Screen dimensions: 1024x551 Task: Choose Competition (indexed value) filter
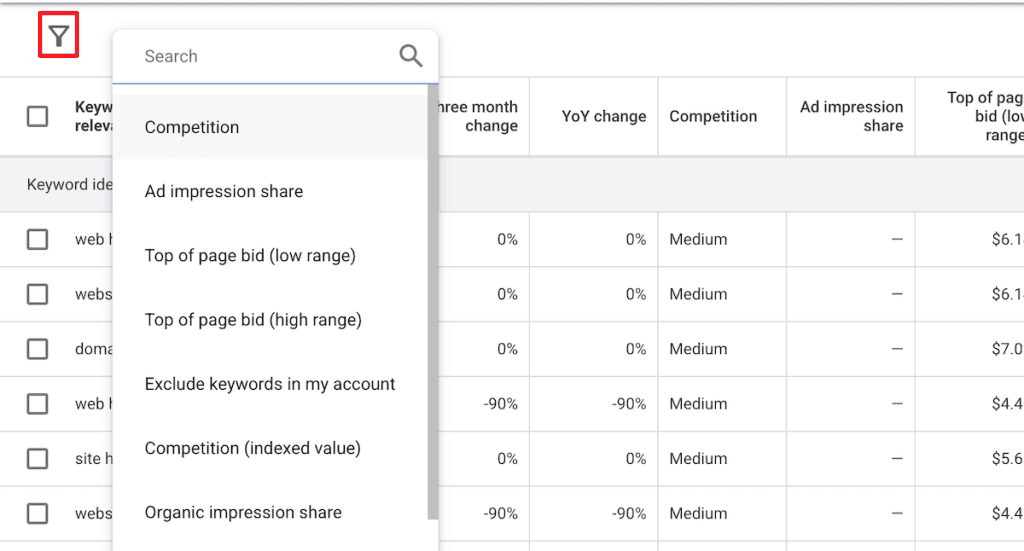coord(270,448)
